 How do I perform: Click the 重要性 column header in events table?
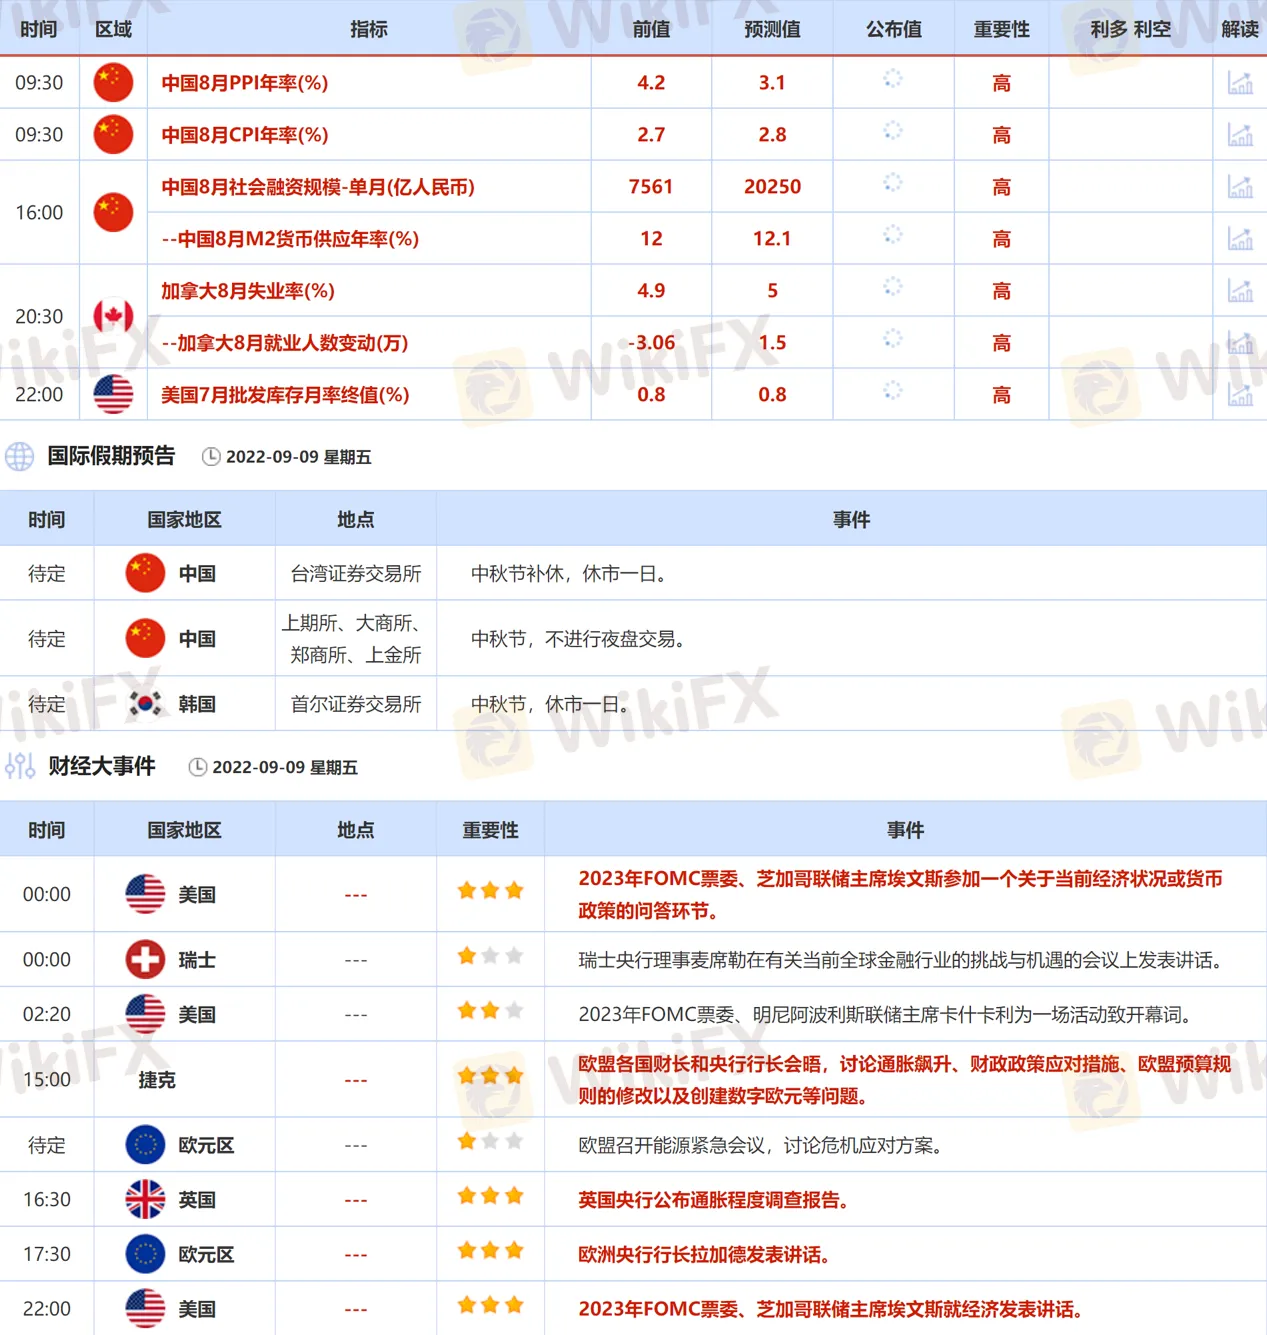point(490,830)
